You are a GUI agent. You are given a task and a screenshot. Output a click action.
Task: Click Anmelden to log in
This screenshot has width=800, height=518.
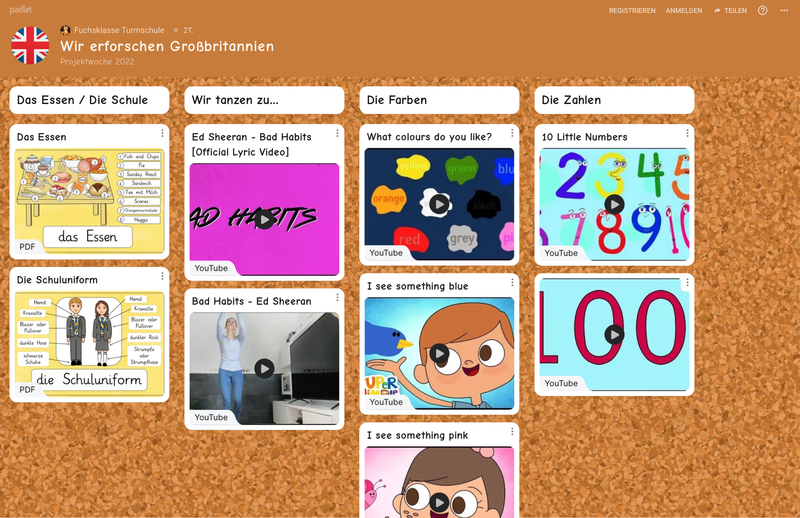click(684, 10)
